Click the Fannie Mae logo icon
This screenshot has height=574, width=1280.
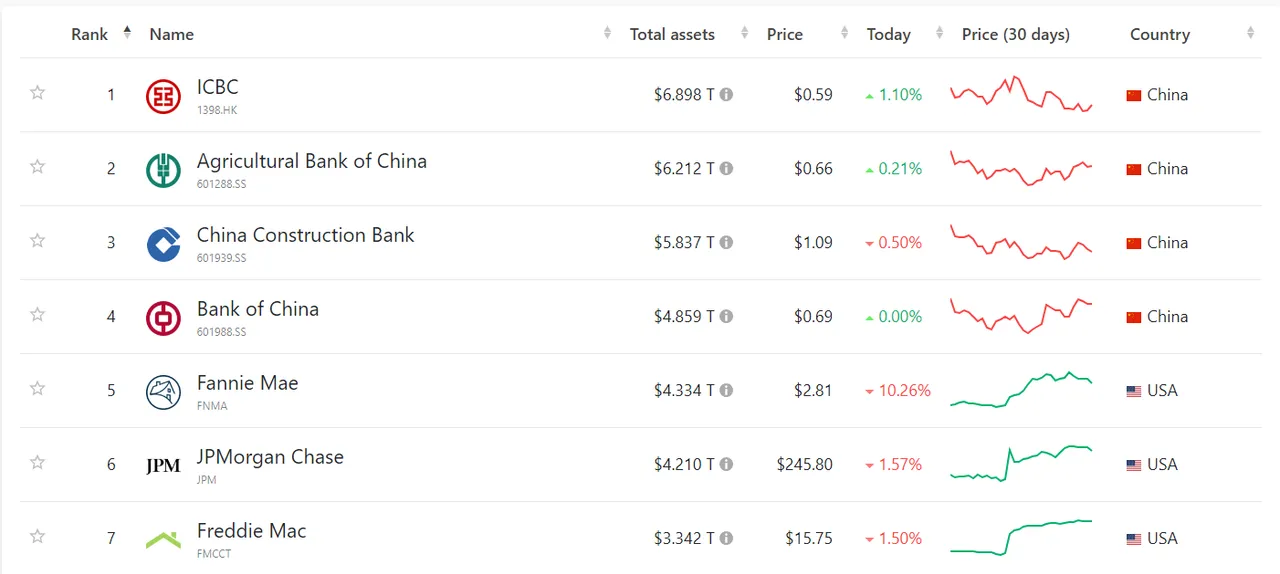[163, 392]
